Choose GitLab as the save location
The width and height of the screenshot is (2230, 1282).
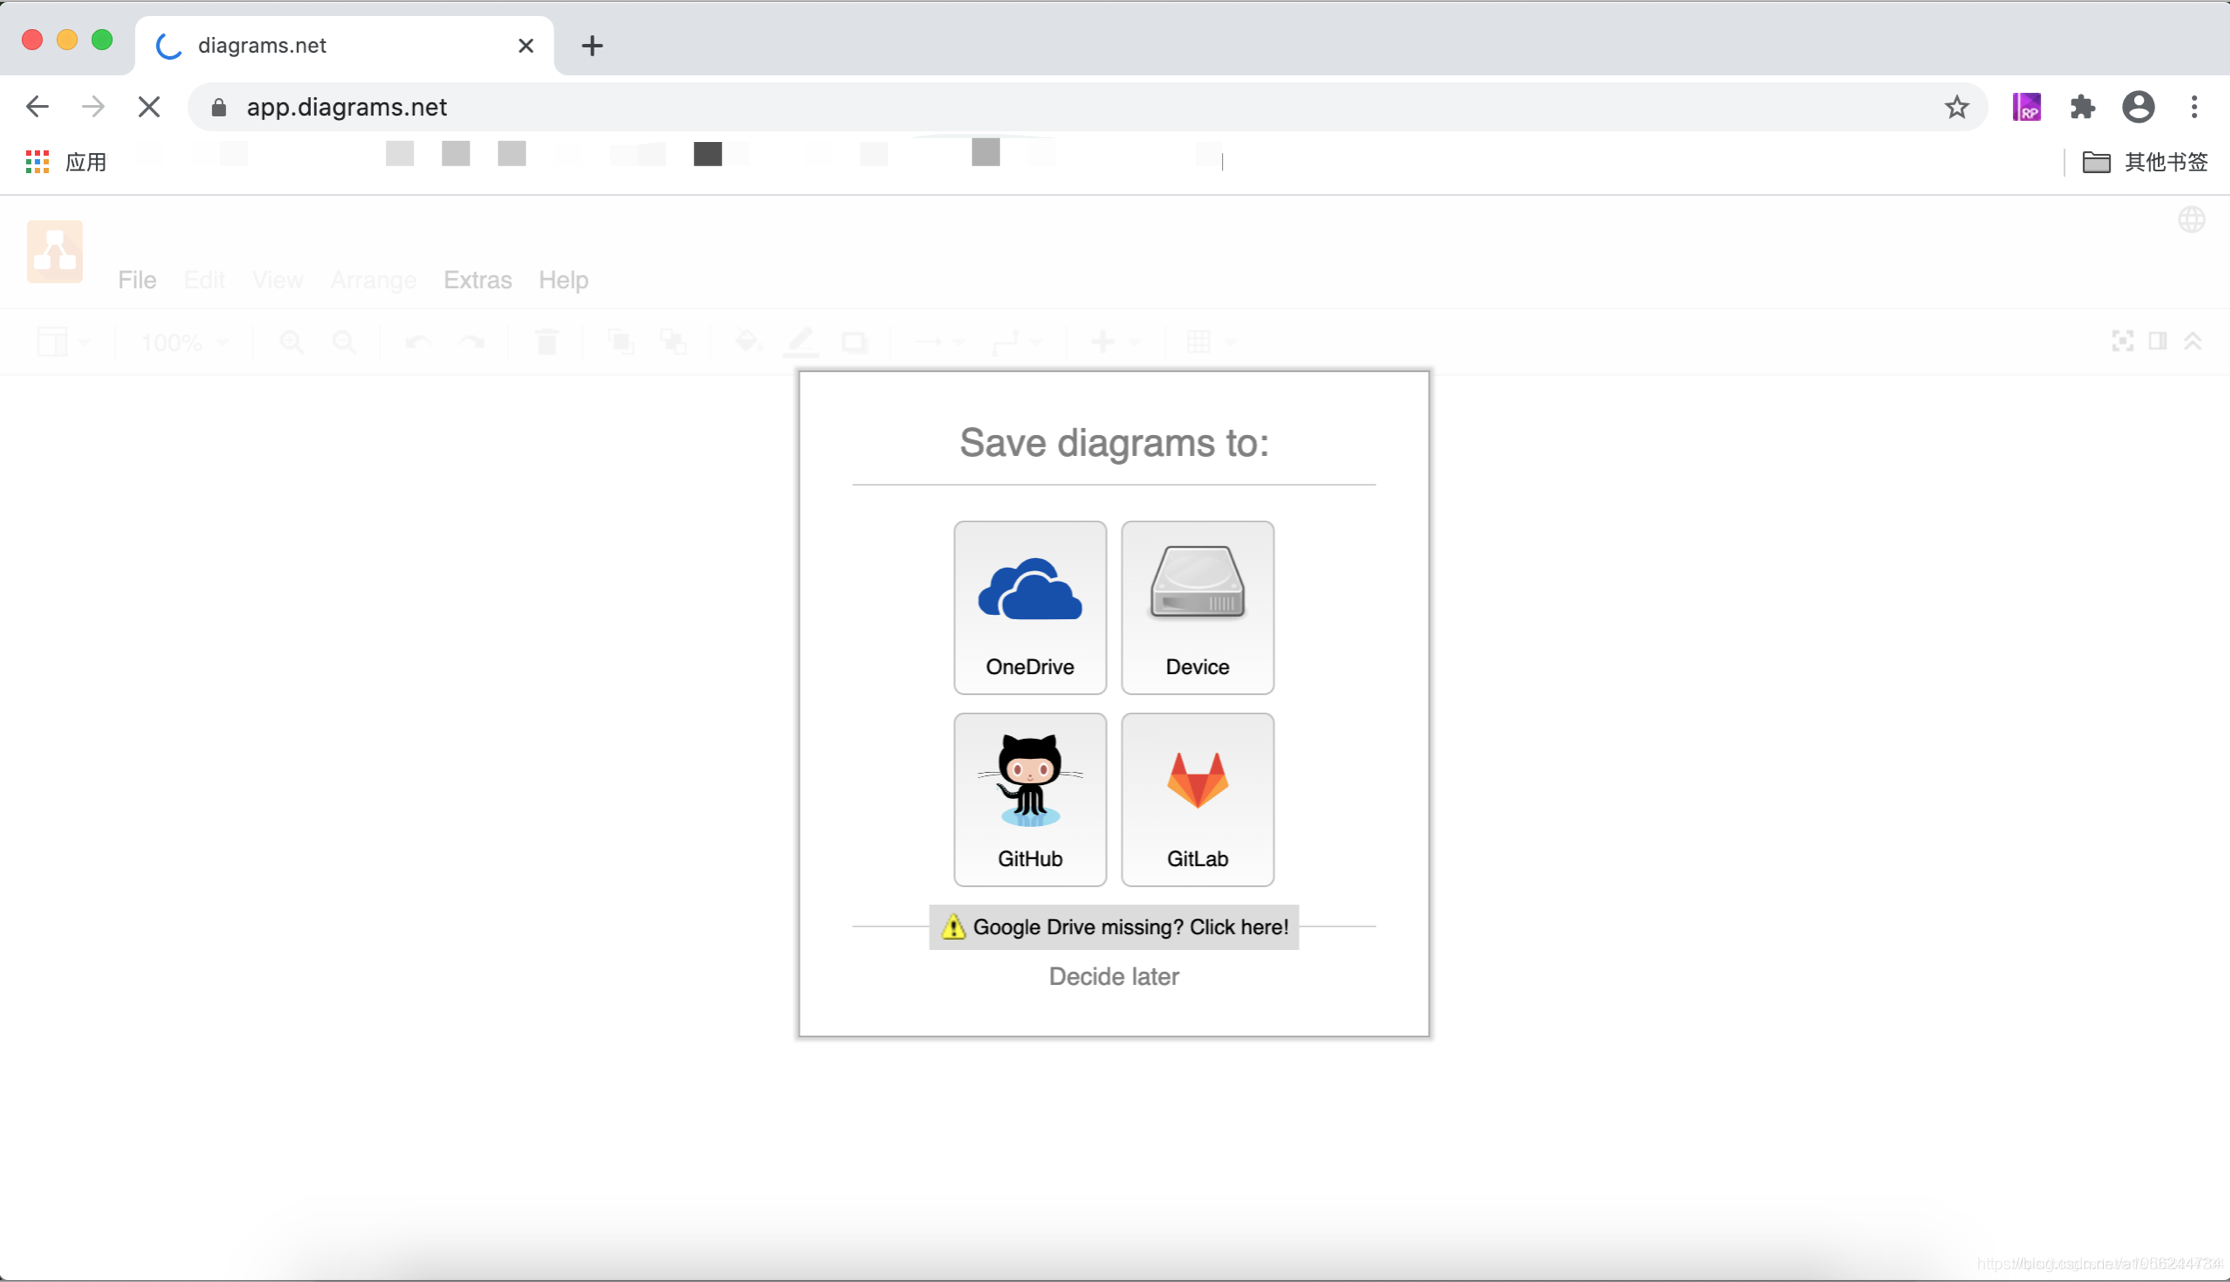1197,799
